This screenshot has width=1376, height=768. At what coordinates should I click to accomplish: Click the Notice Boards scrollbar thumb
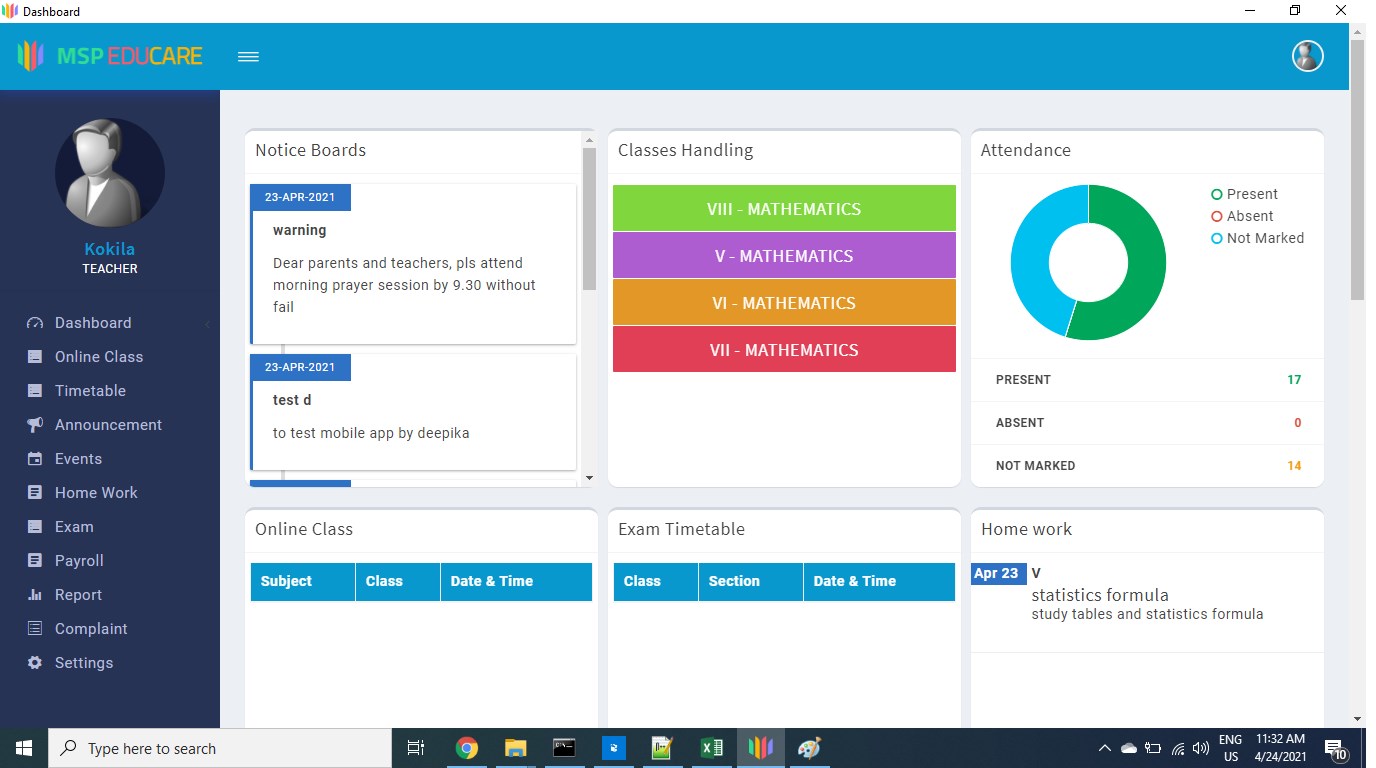(589, 219)
